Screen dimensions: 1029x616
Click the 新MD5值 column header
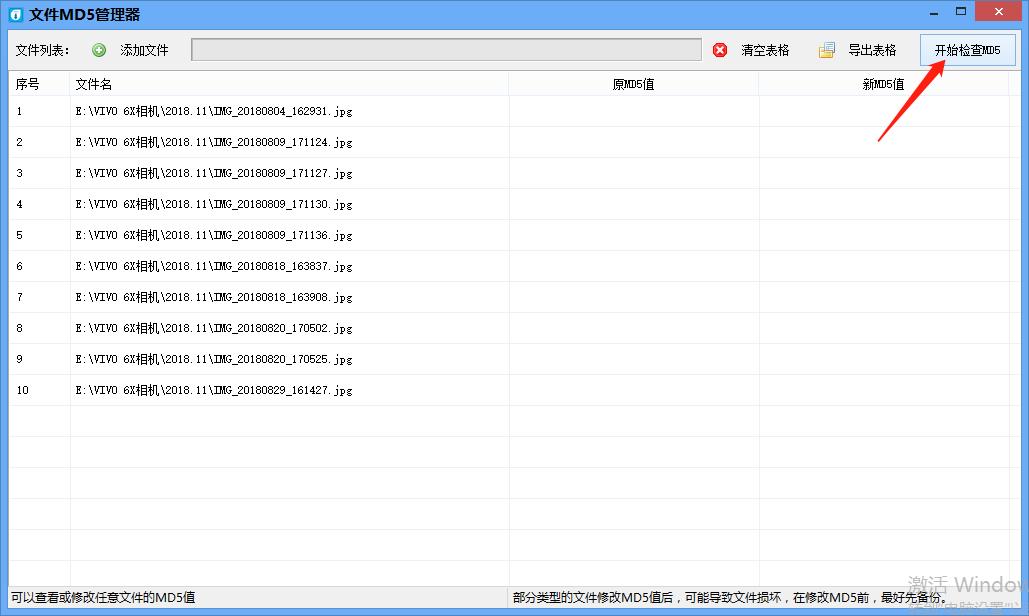(x=883, y=84)
